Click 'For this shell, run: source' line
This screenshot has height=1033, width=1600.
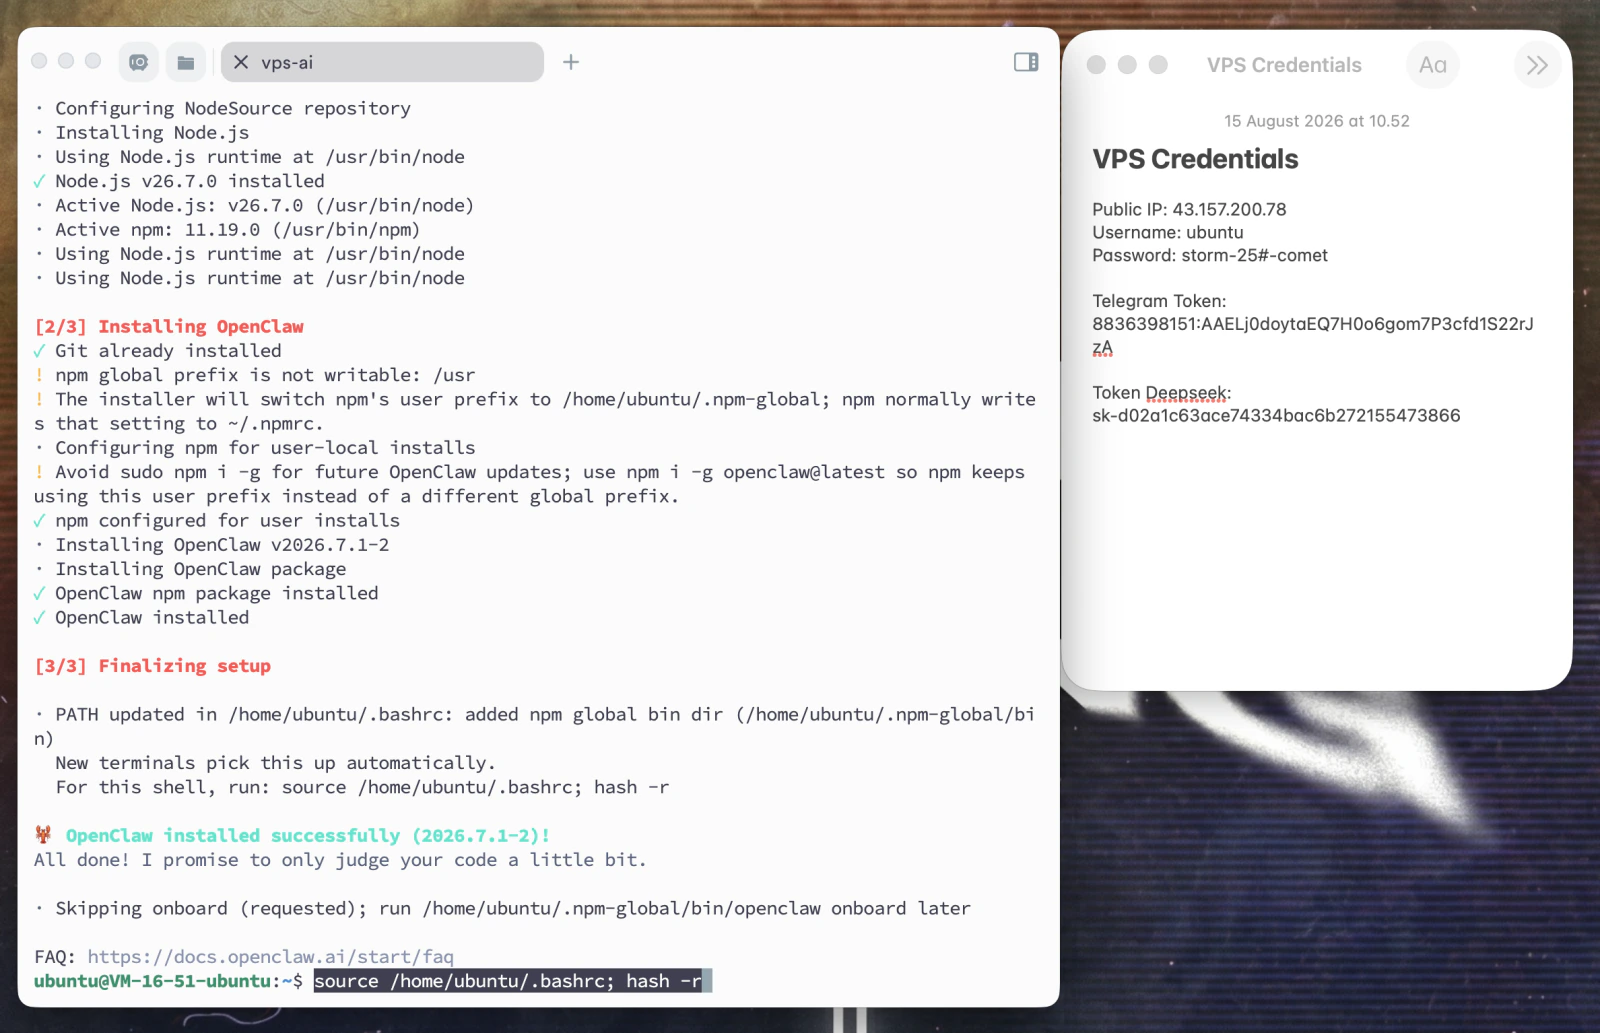pos(362,787)
